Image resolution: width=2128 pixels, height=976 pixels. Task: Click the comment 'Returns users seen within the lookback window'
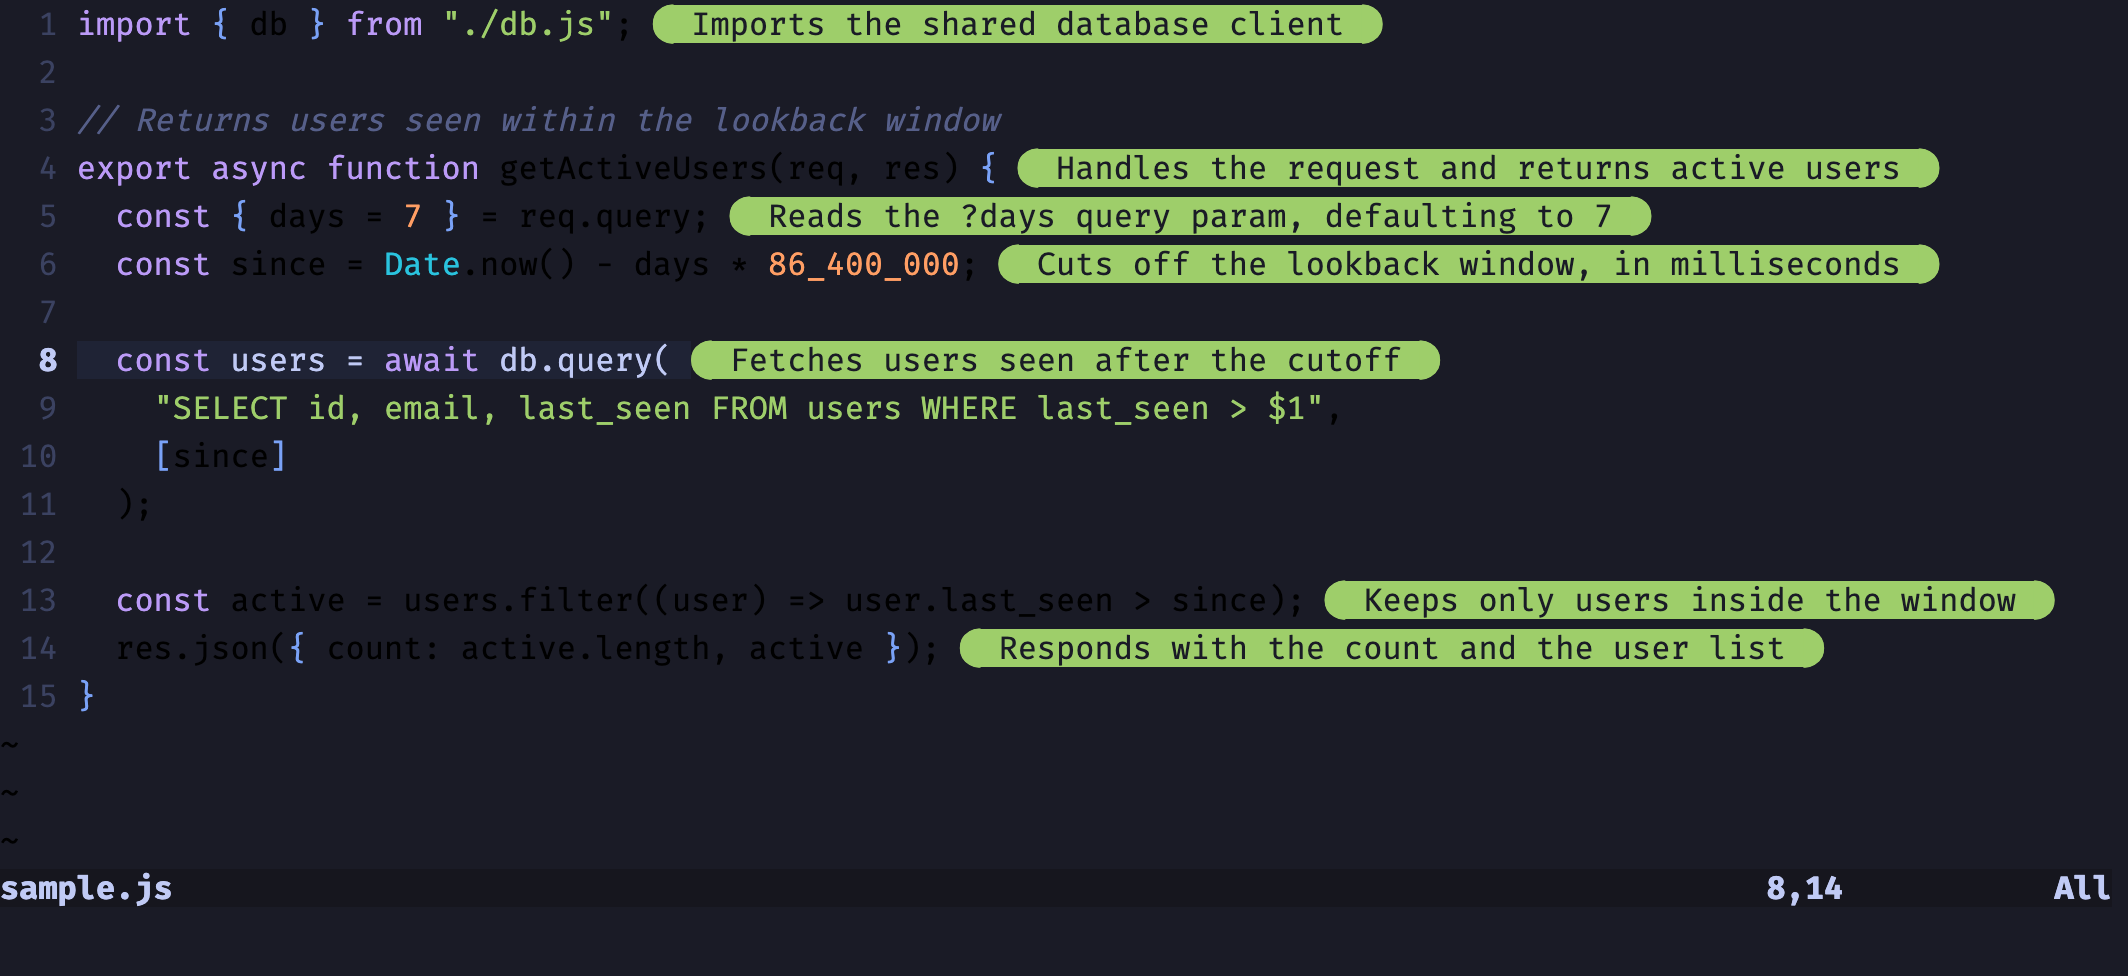point(540,120)
